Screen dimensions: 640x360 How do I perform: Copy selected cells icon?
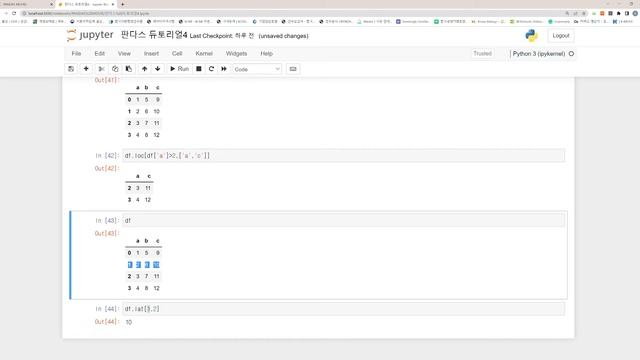point(115,69)
